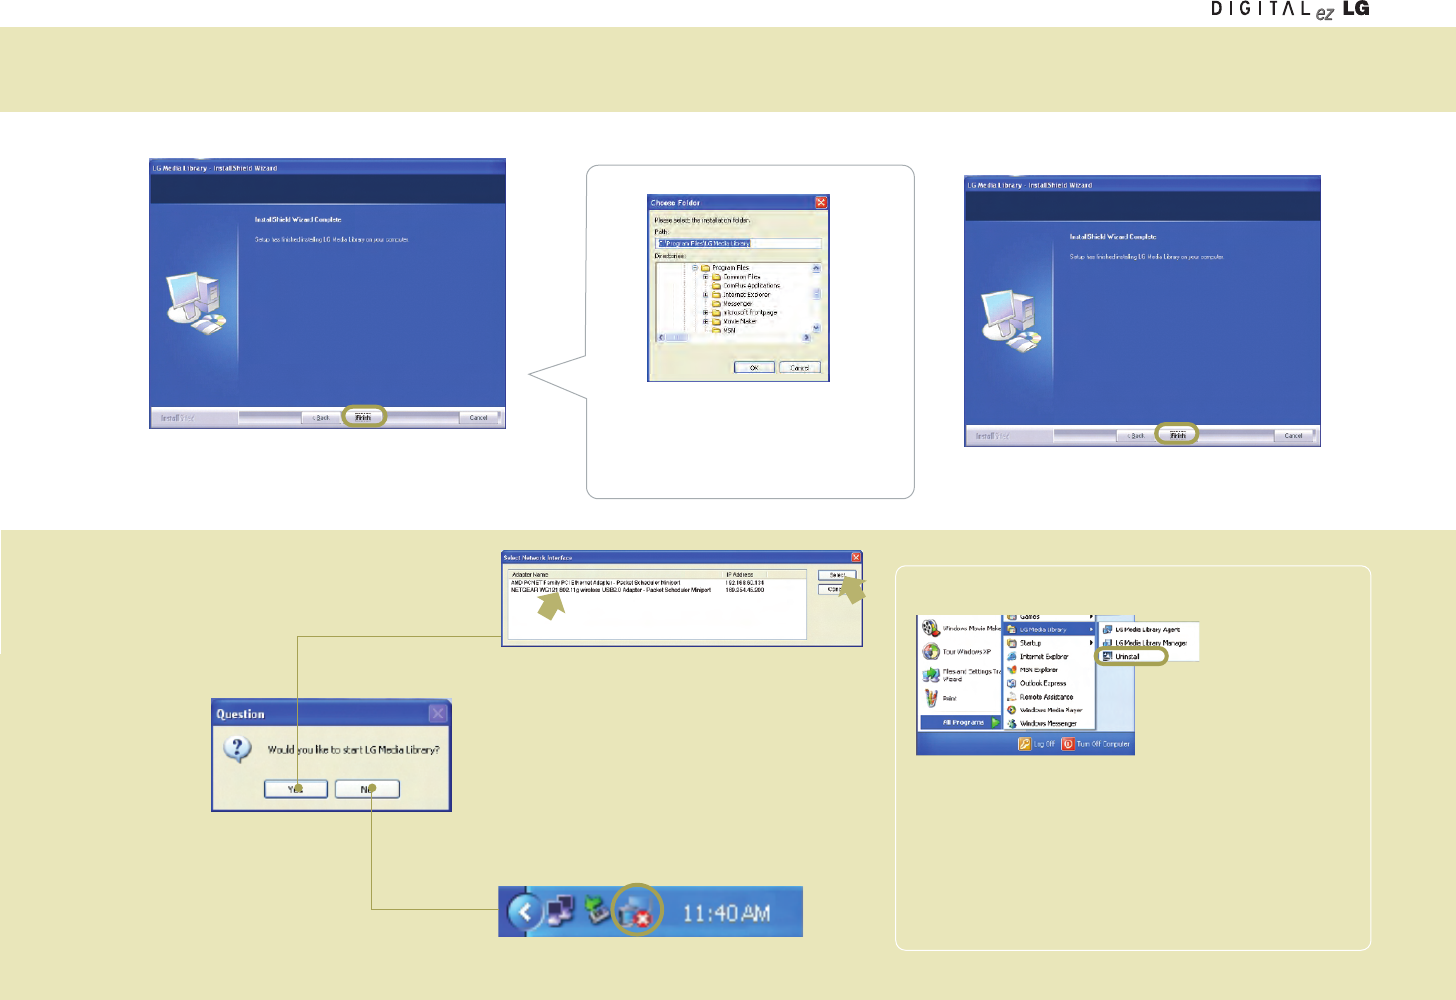This screenshot has width=1456, height=1000.
Task: Click All Programs in the Start menu
Action: pos(961,722)
